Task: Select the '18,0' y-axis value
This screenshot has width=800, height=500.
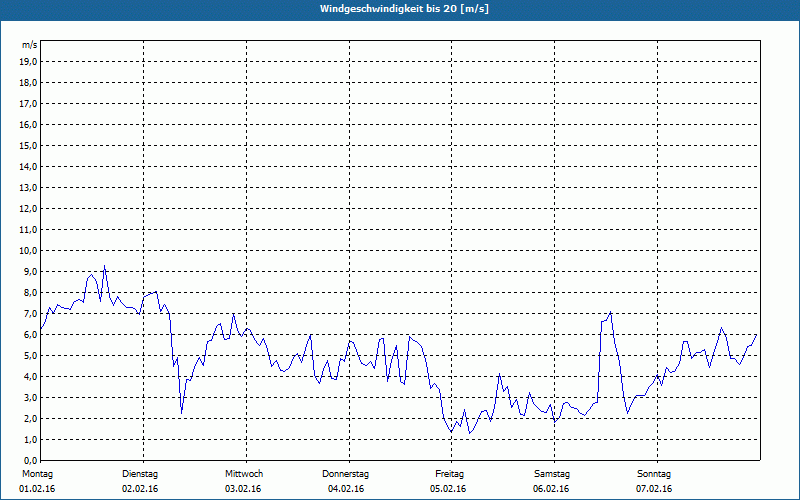Action: [29, 83]
